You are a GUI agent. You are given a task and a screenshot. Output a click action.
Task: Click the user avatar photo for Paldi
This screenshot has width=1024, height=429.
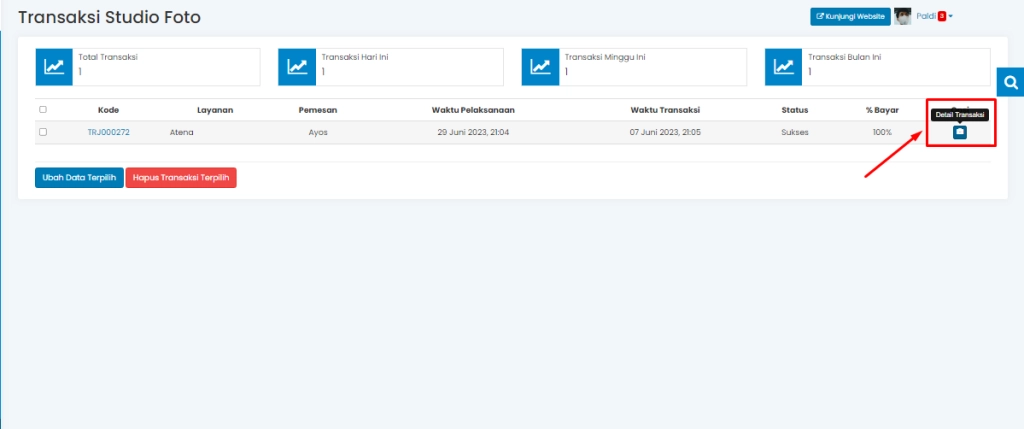[903, 16]
